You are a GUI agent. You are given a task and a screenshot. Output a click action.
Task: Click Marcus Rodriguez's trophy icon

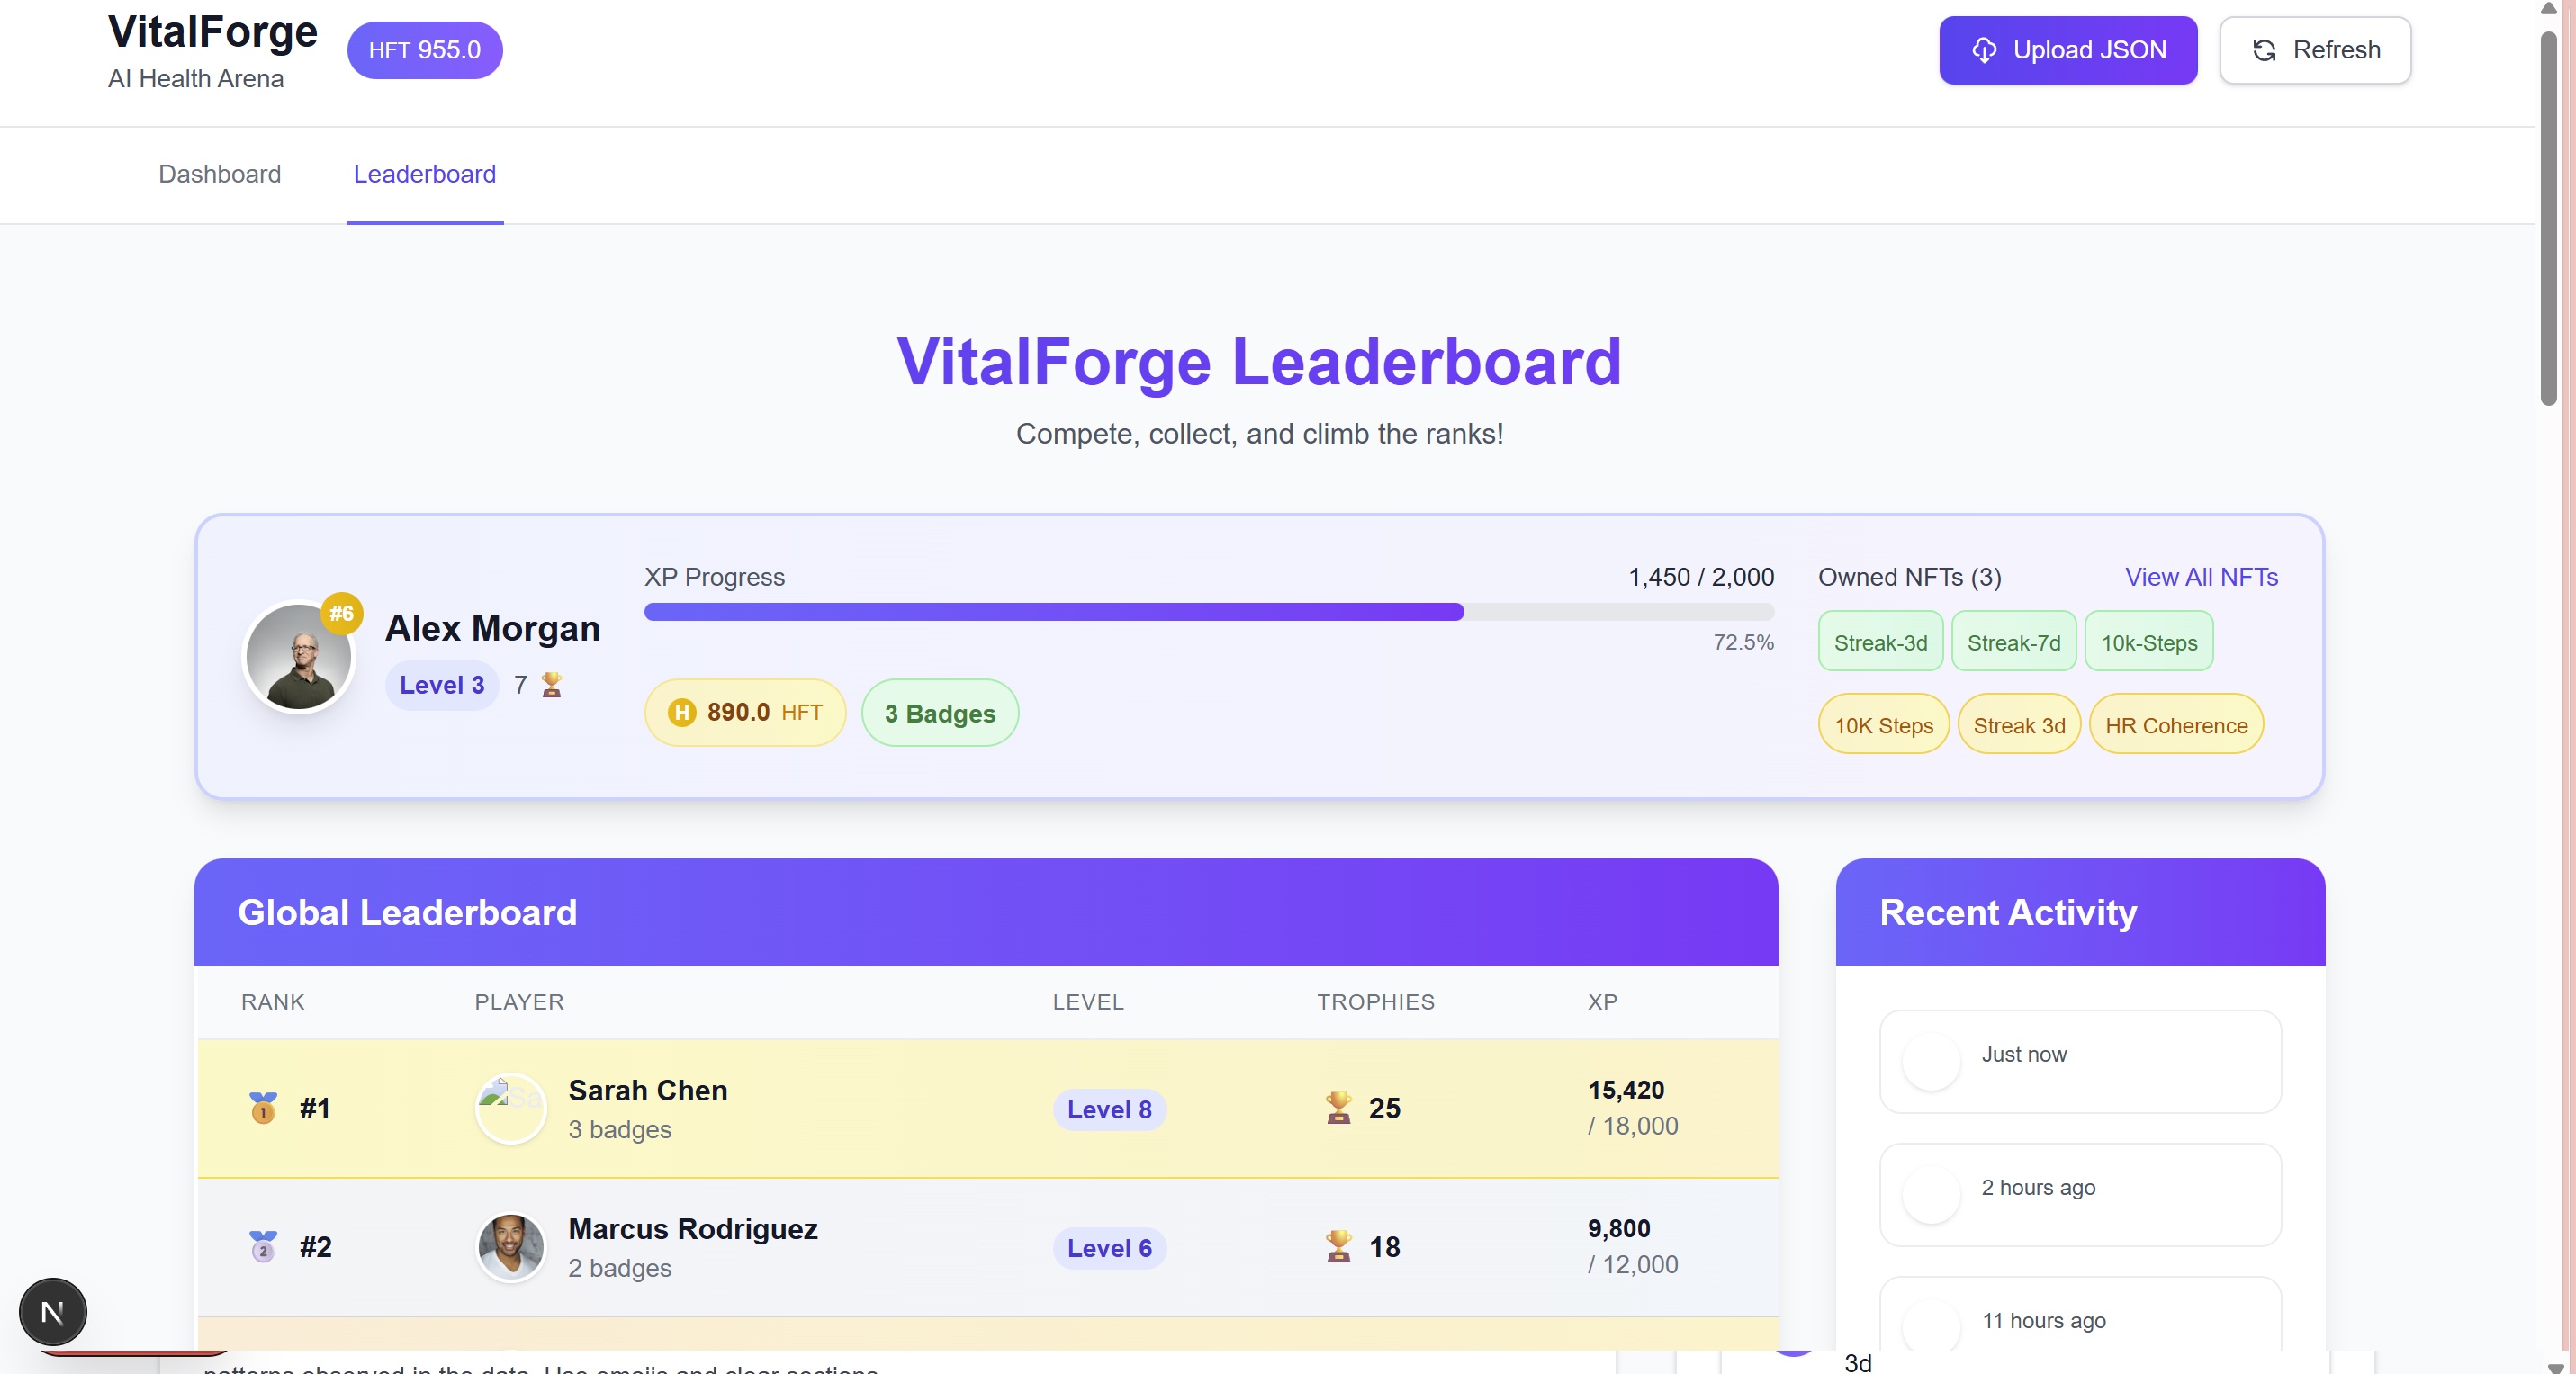[x=1338, y=1247]
